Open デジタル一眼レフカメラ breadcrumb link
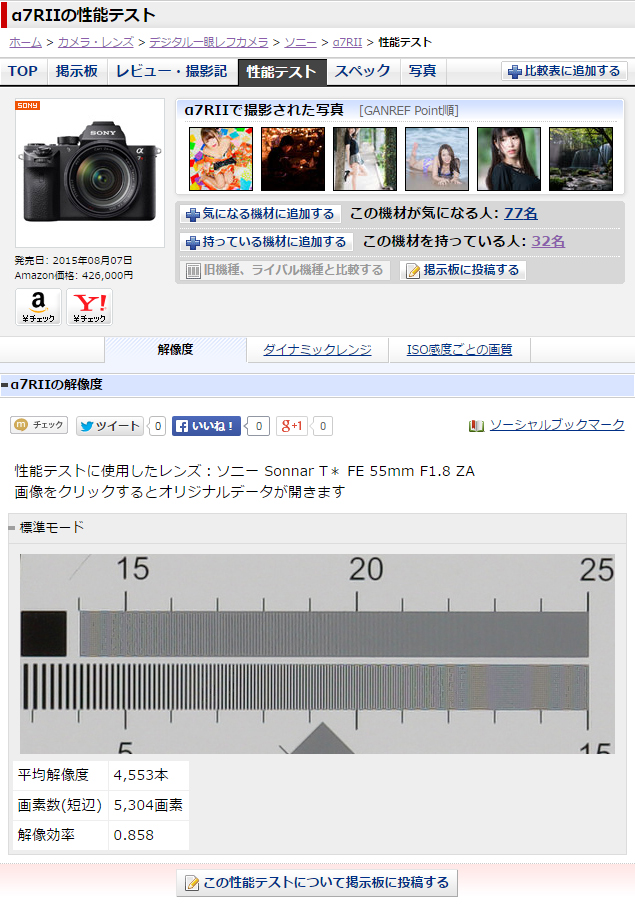 (209, 42)
